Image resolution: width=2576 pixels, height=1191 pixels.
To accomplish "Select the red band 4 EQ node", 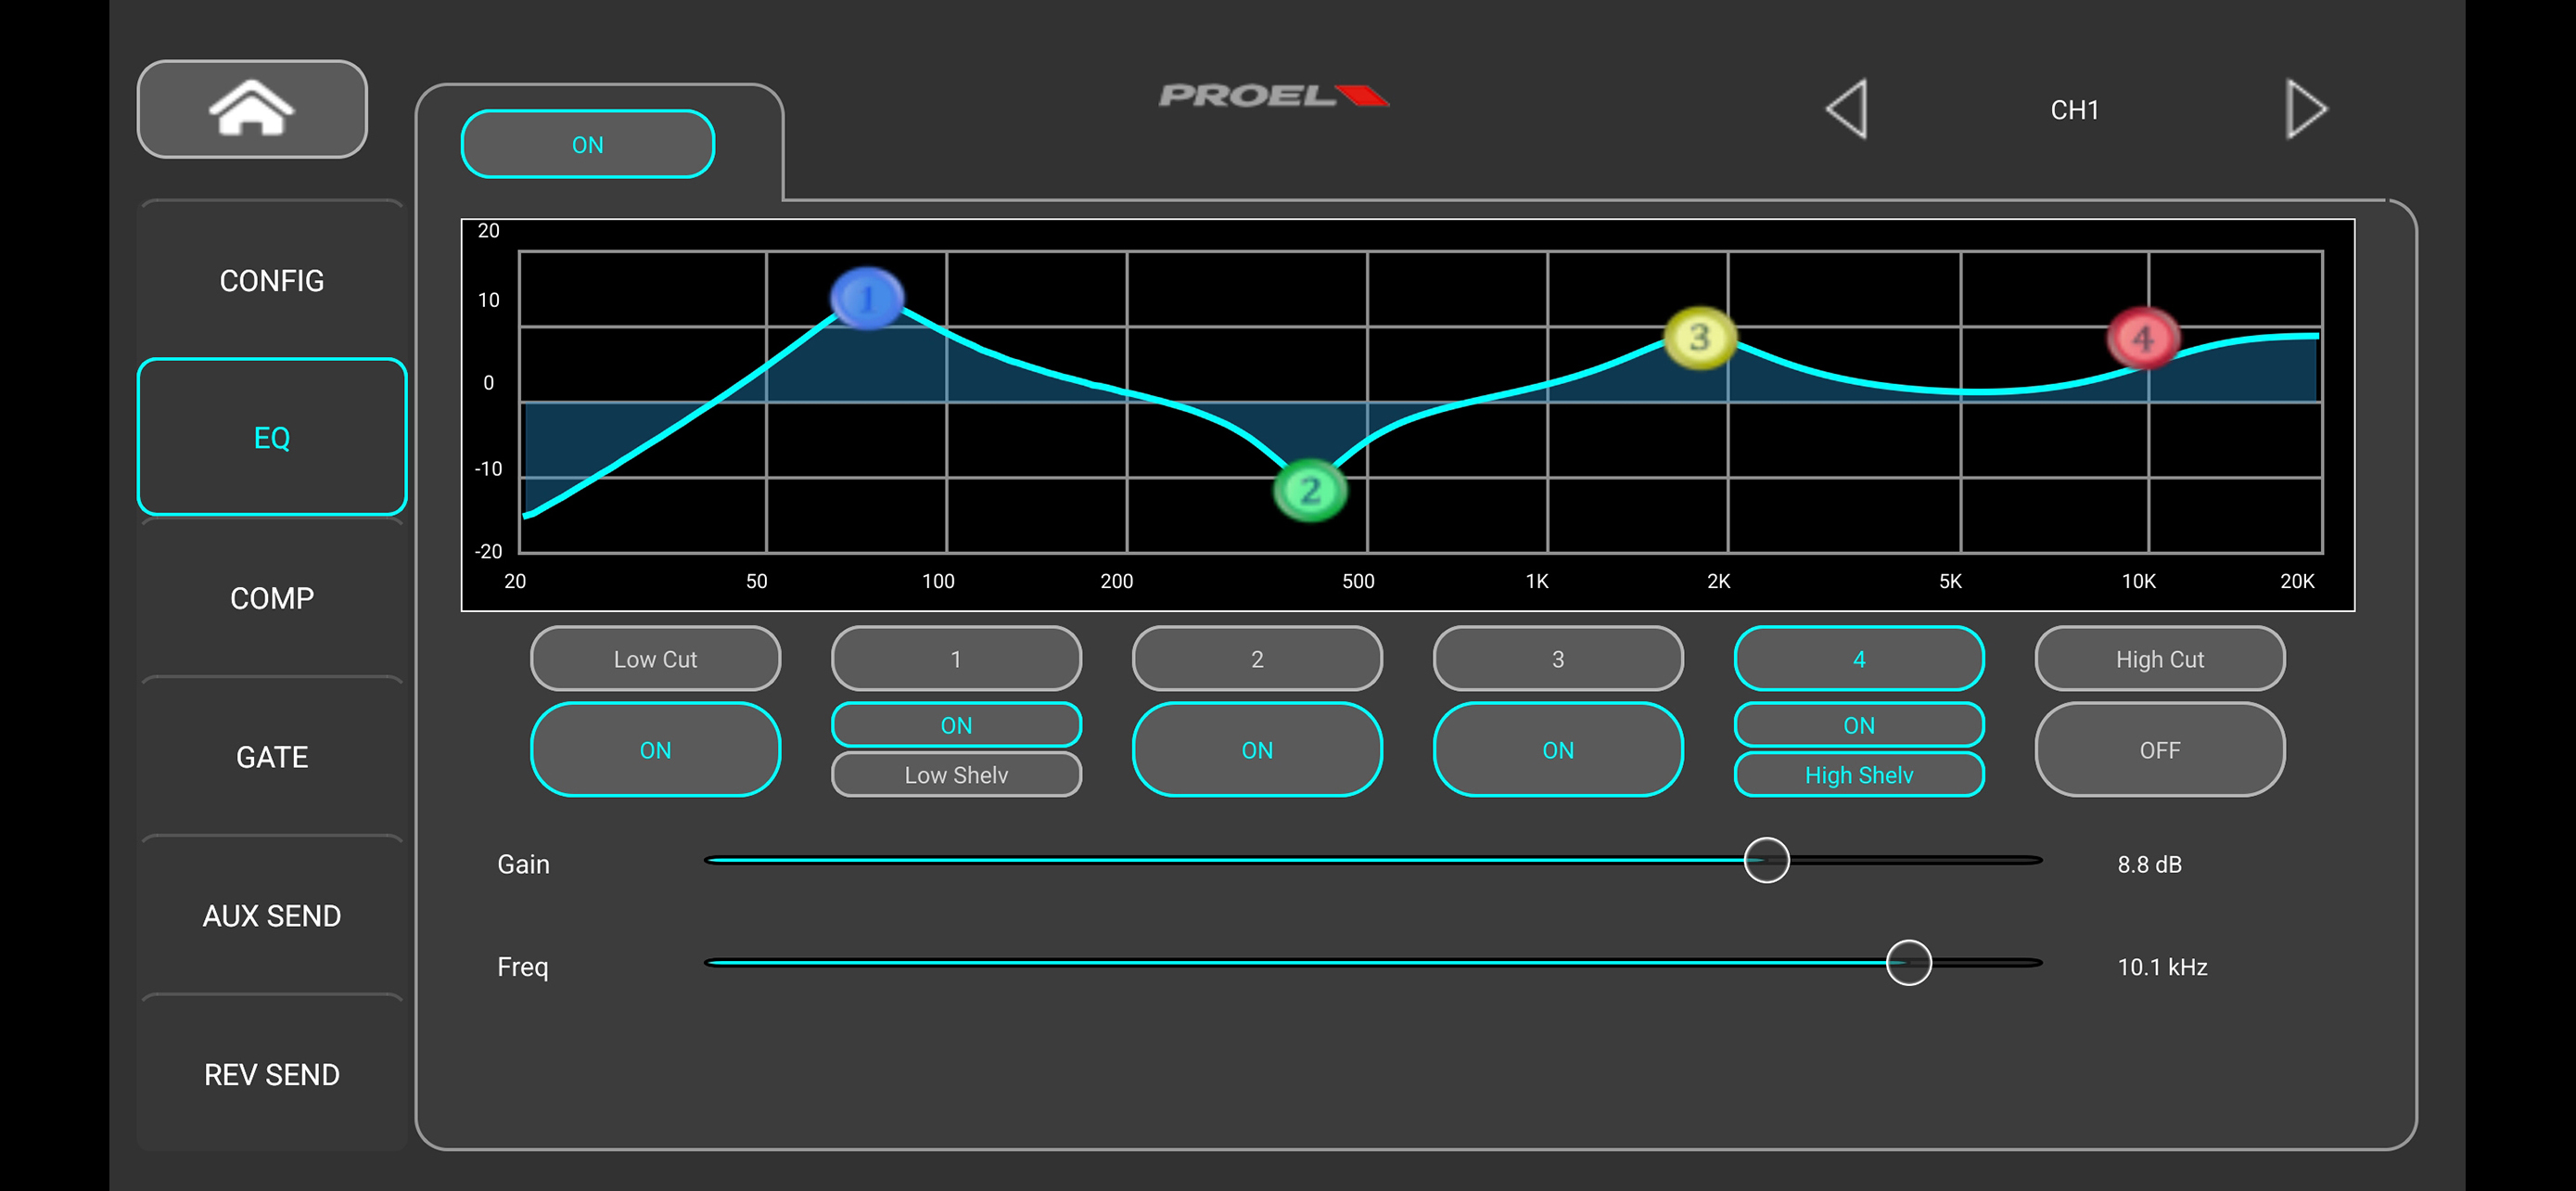I will [2143, 339].
